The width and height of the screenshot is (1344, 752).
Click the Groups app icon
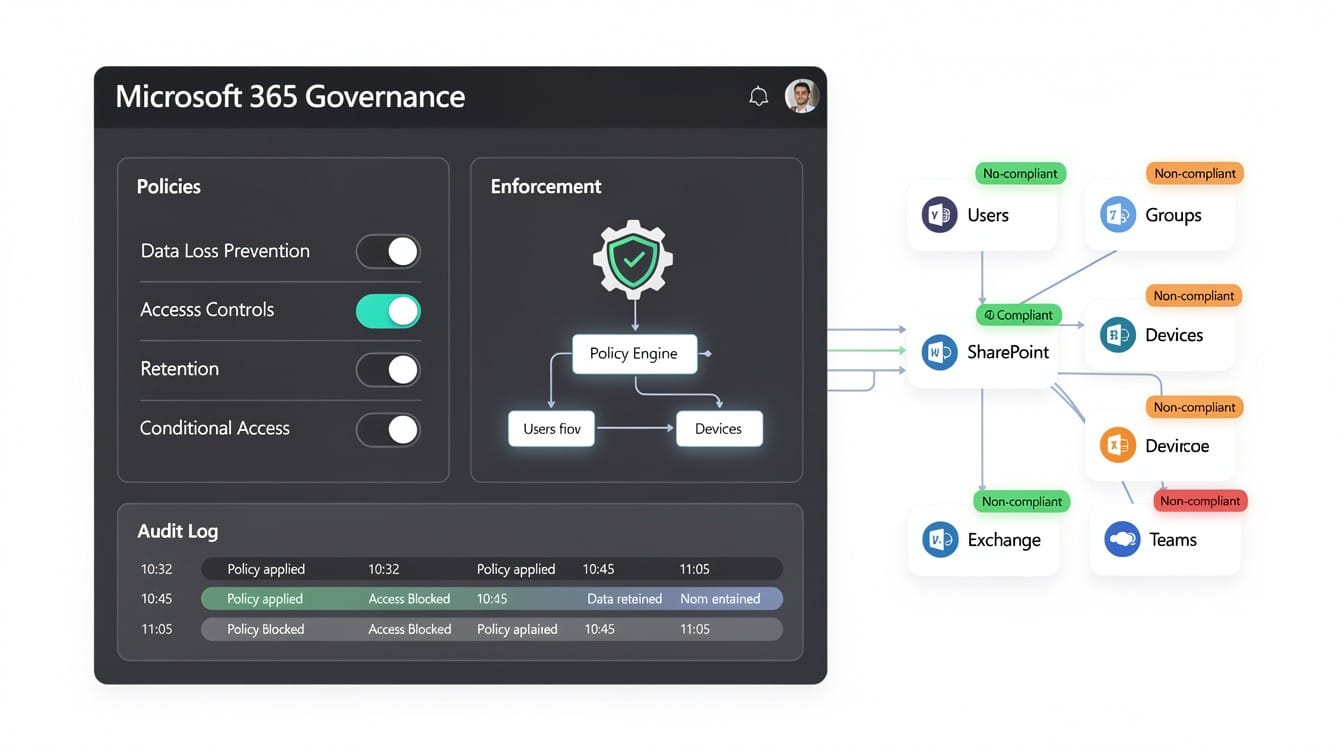tap(1117, 215)
